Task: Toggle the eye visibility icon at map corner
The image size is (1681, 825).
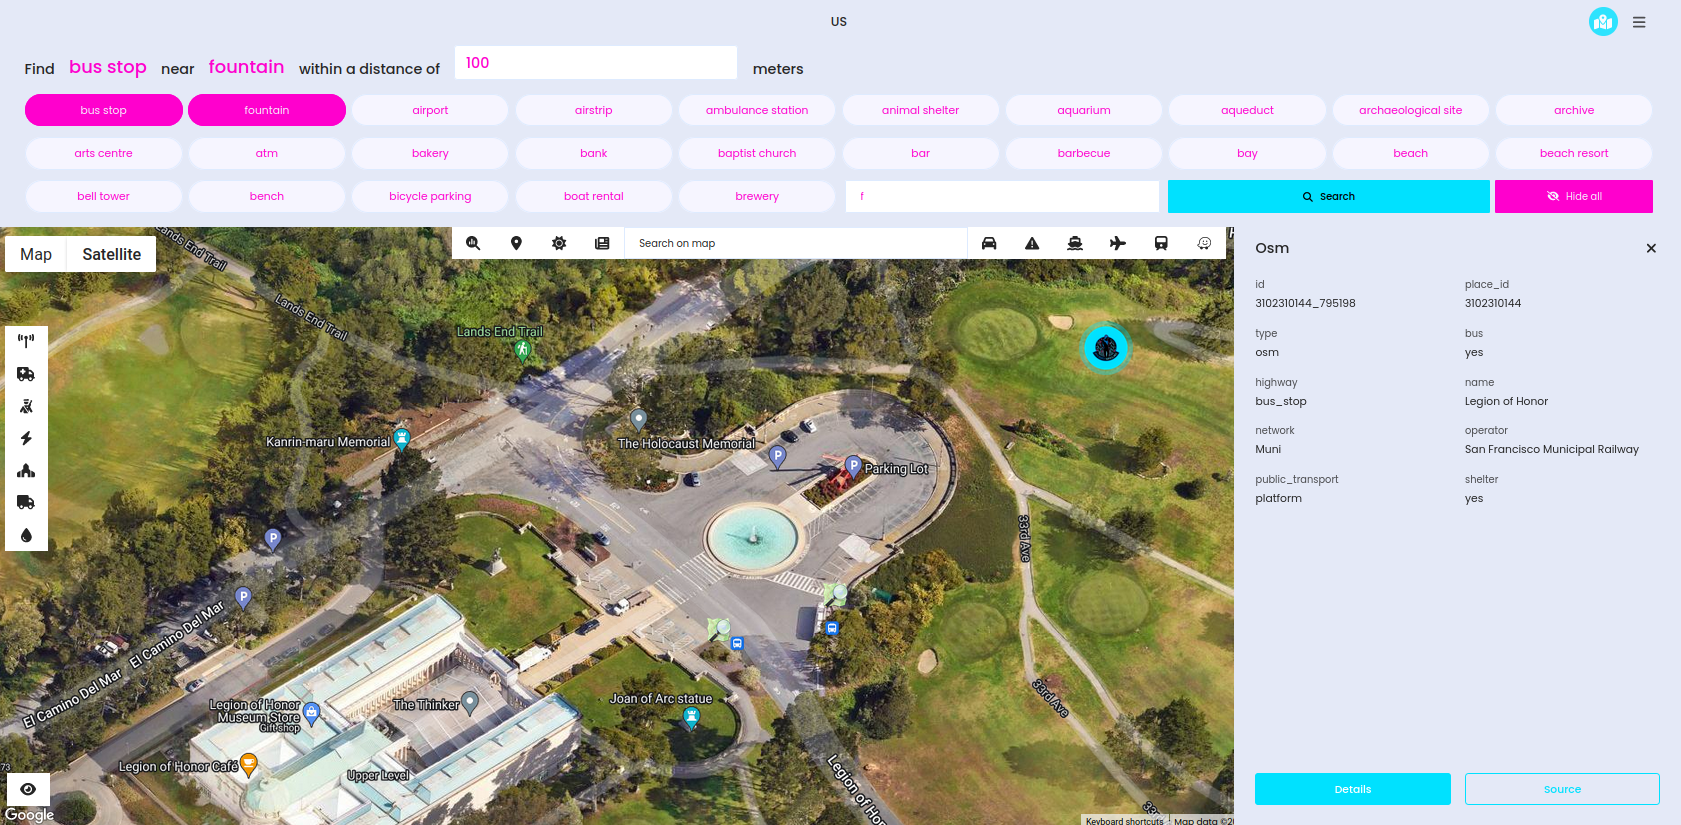Action: coord(28,789)
